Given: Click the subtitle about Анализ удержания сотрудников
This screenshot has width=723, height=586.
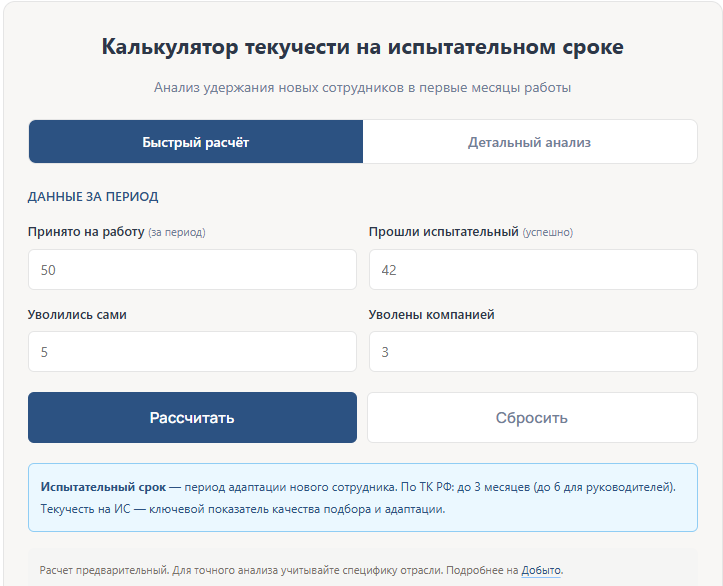Looking at the screenshot, I should pos(362,88).
